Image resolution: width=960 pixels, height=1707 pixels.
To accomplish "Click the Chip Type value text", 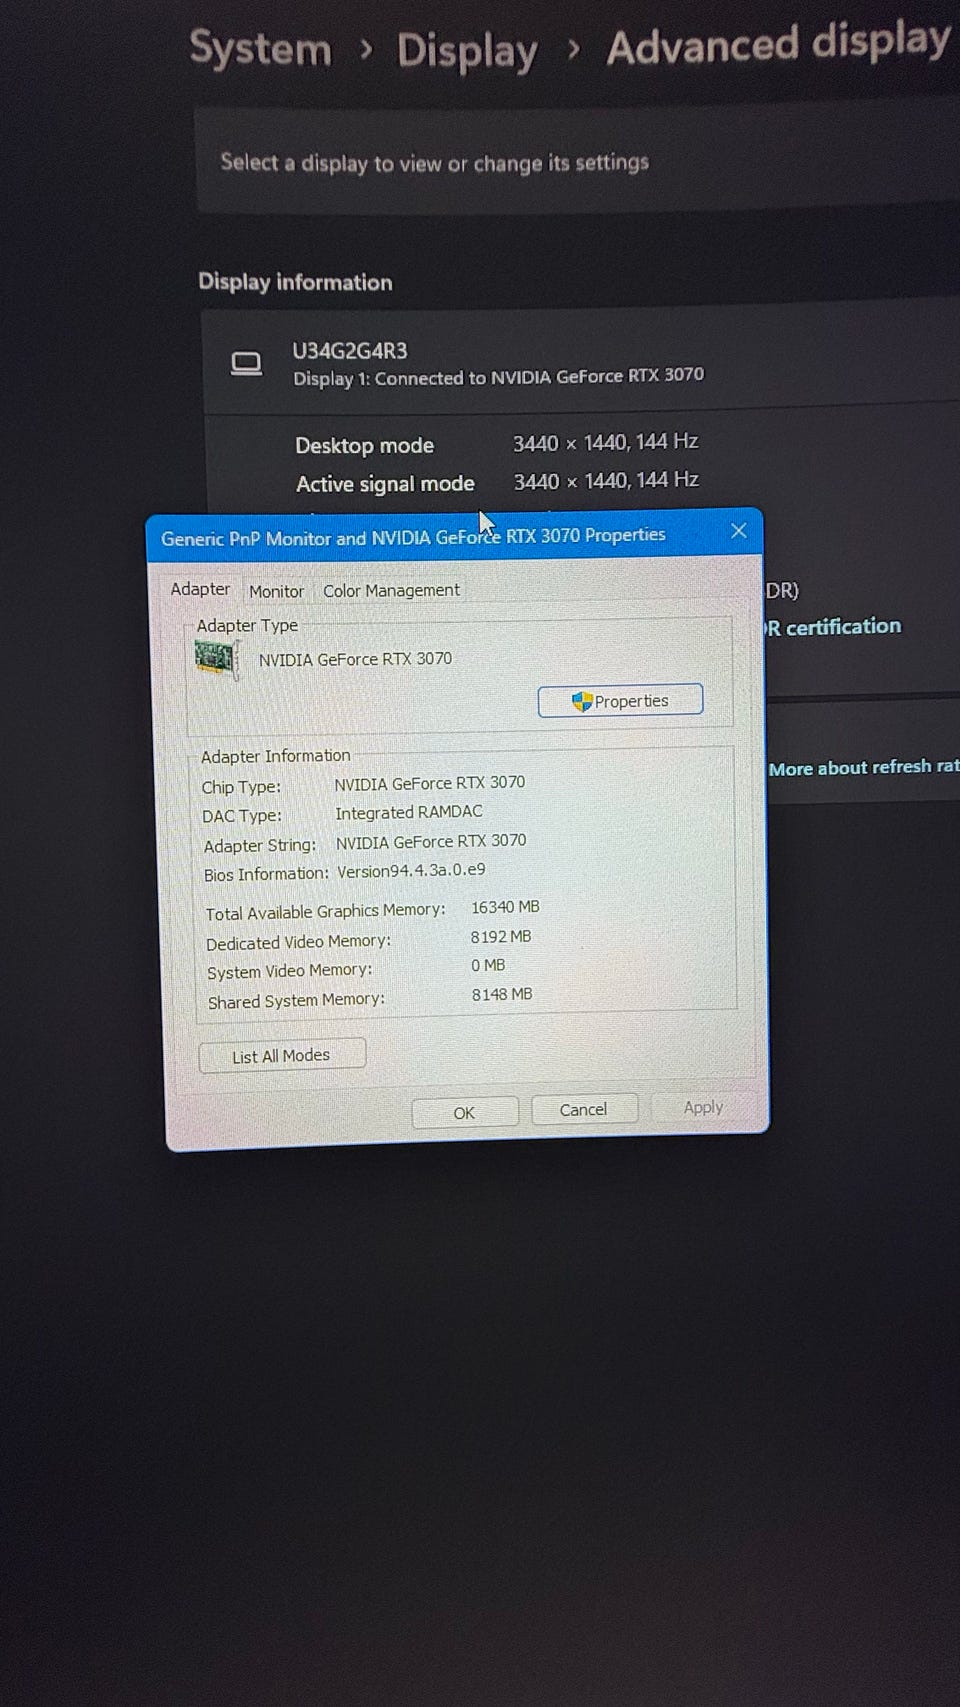I will pyautogui.click(x=429, y=783).
